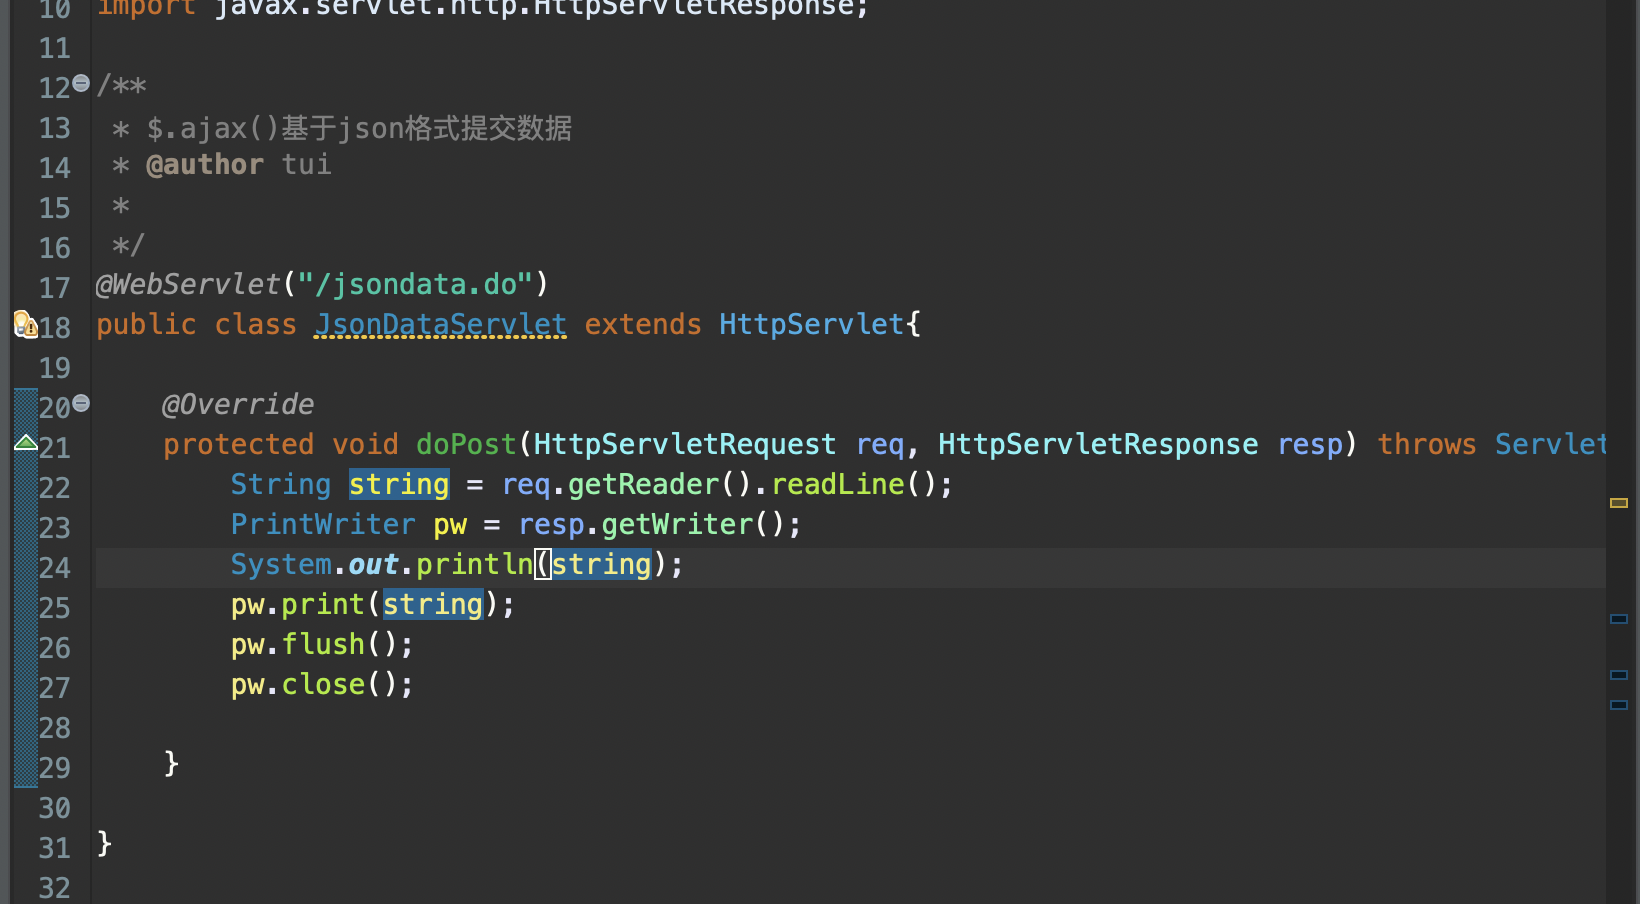Image resolution: width=1640 pixels, height=904 pixels.
Task: Click the second blue occurrence marker in overview ruler
Action: coord(1619,675)
